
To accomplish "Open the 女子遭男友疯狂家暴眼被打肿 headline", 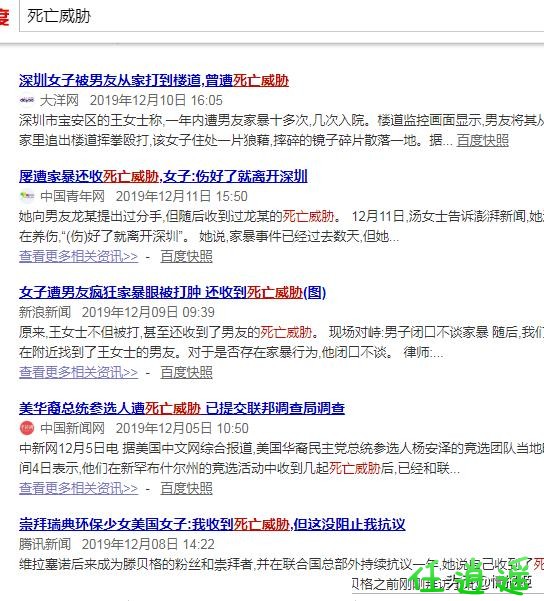I will (173, 292).
